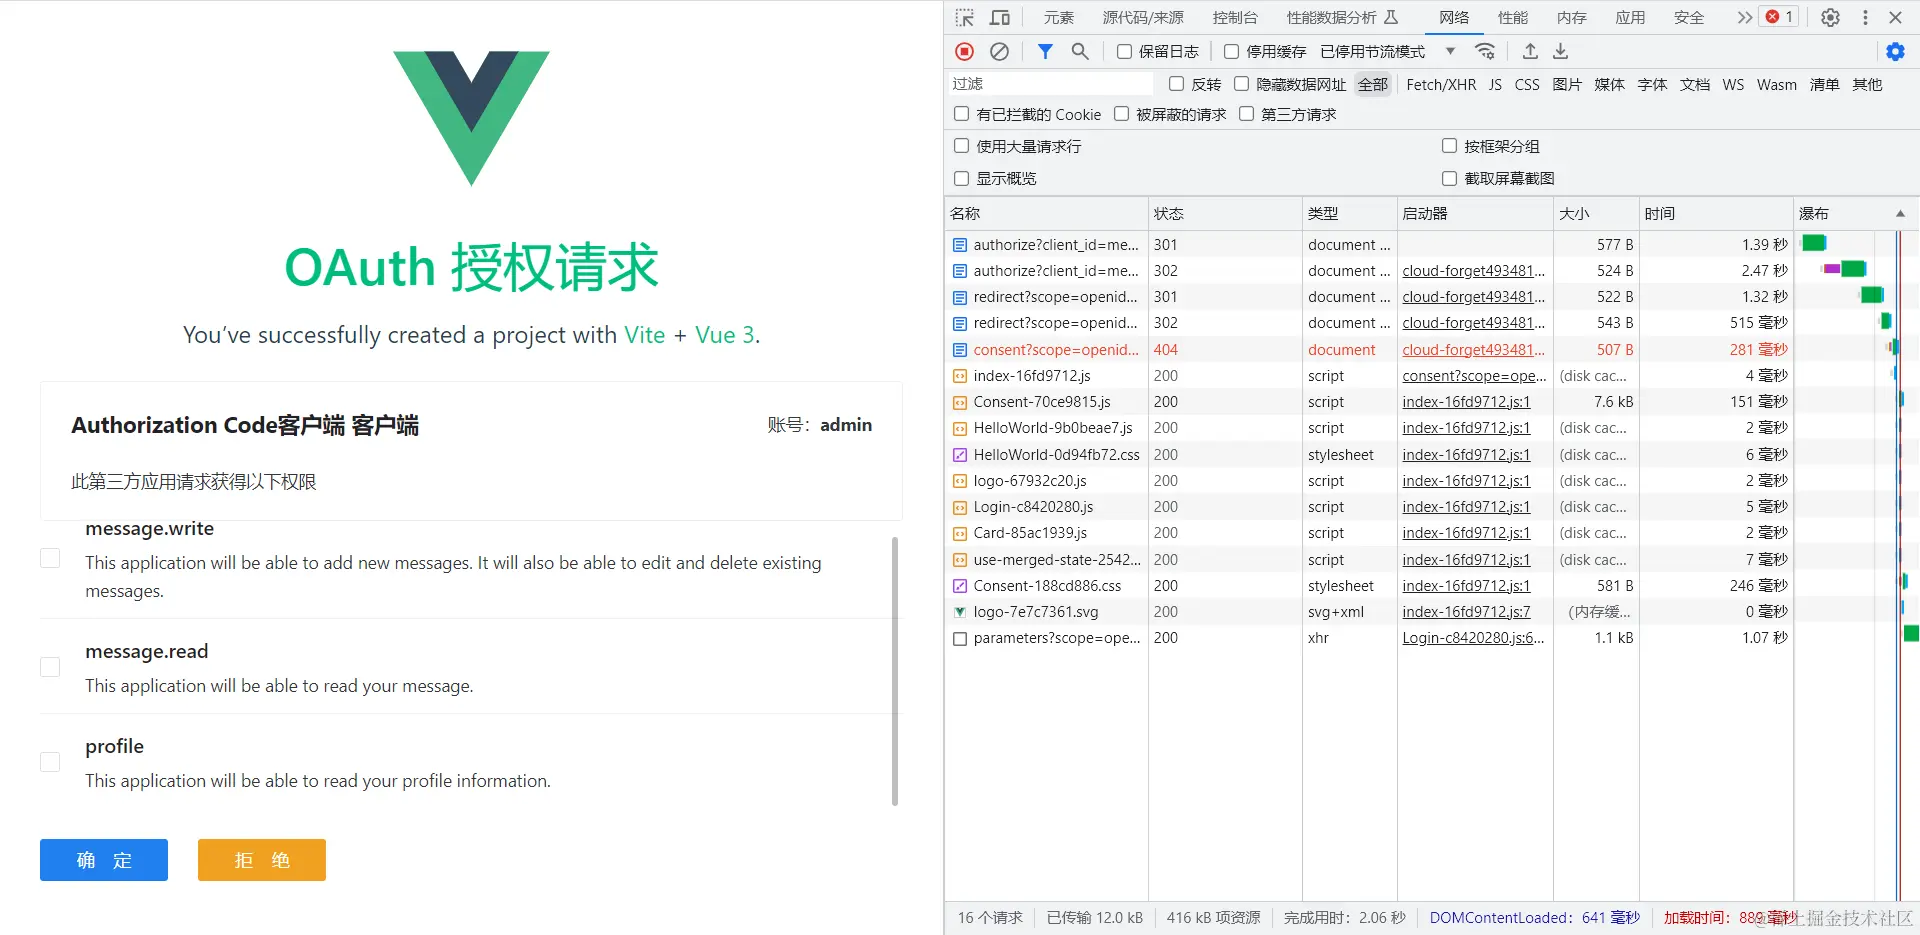
Task: Sort by the 状态 column header
Action: click(x=1225, y=213)
